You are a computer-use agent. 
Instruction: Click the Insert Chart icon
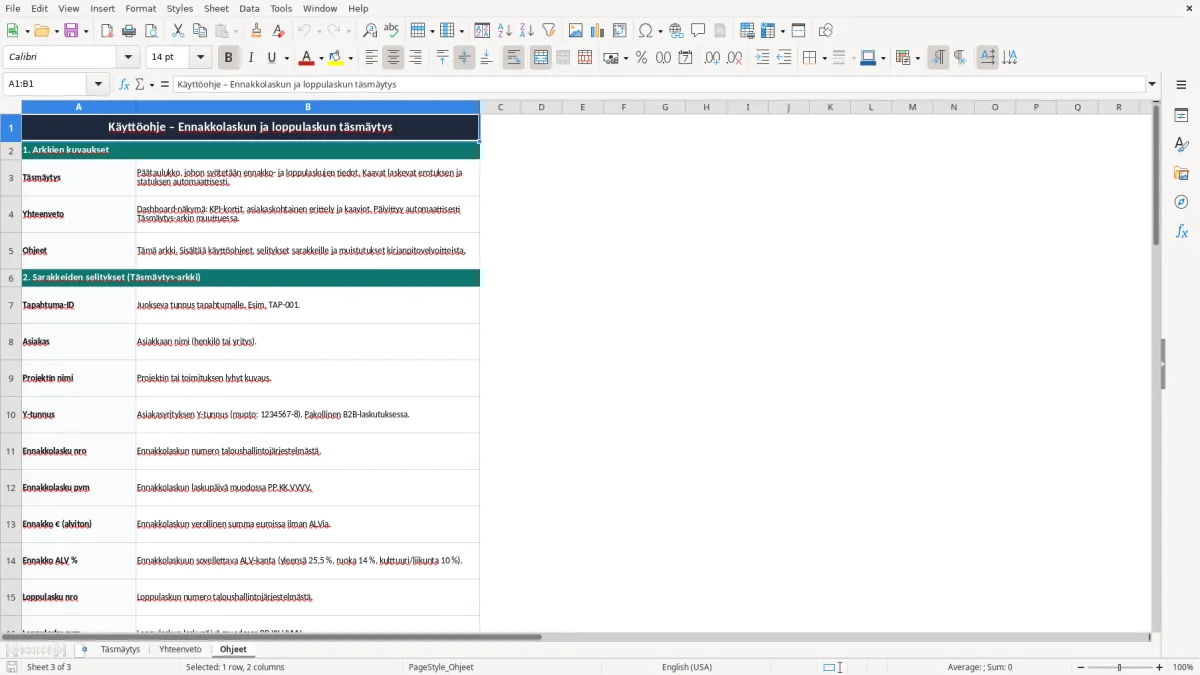tap(597, 31)
